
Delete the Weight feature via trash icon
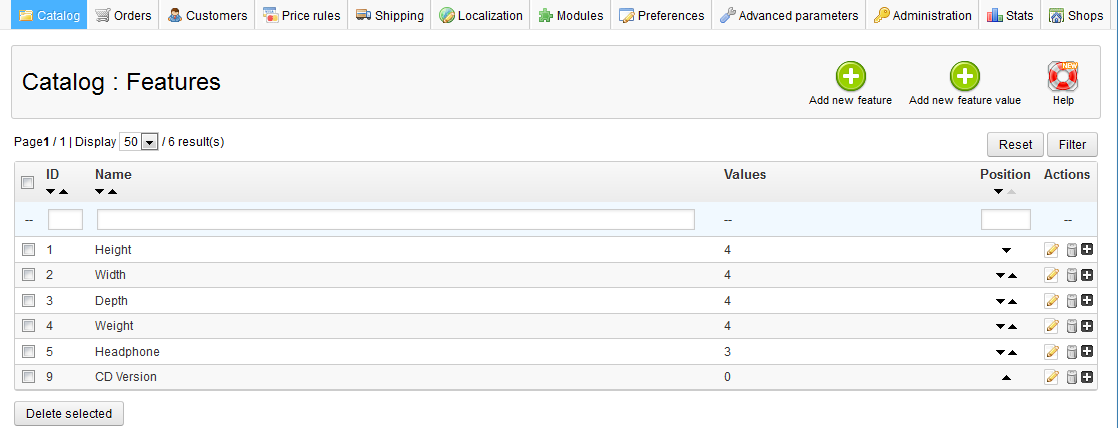point(1070,326)
